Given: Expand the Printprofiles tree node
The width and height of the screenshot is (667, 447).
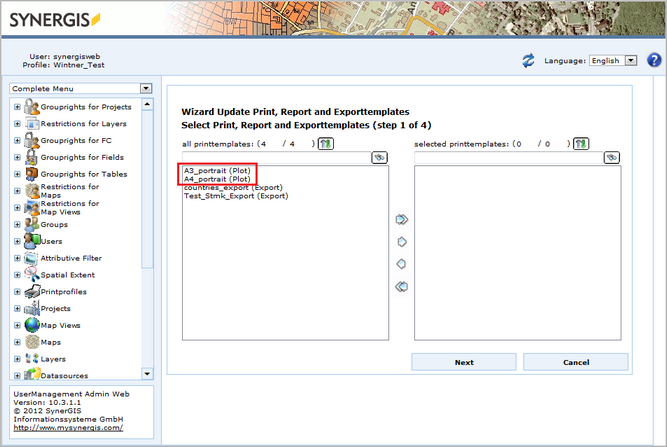Looking at the screenshot, I should (17, 292).
